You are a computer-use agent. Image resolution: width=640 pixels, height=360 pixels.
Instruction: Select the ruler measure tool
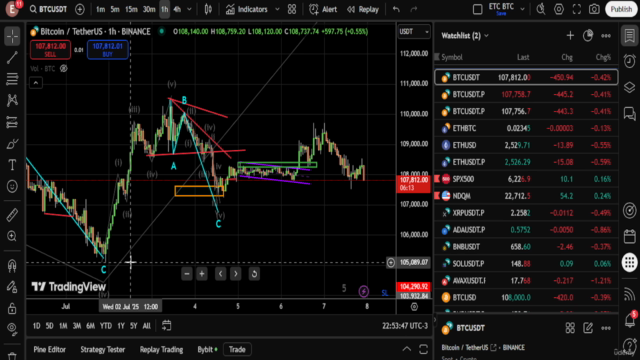point(12,215)
